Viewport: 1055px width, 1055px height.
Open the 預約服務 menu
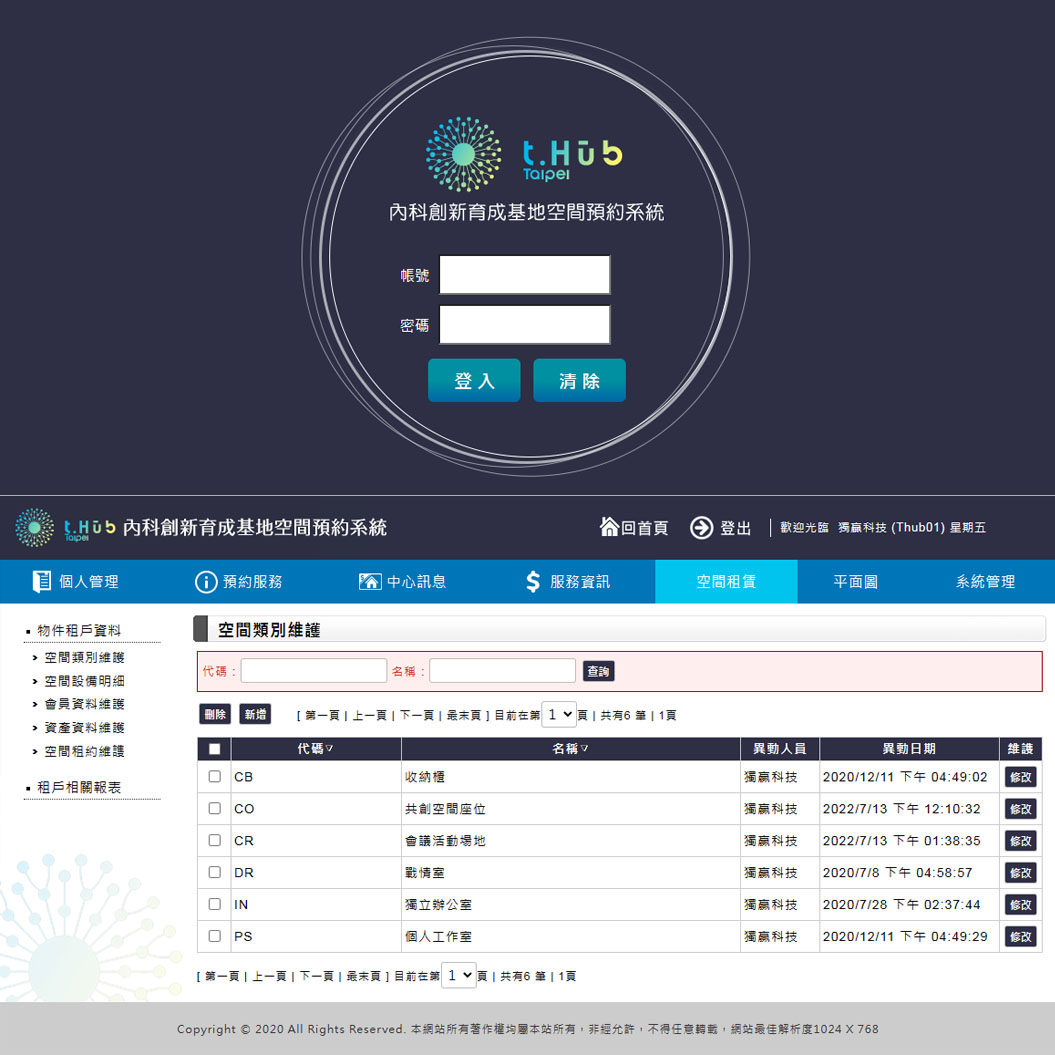pos(239,581)
